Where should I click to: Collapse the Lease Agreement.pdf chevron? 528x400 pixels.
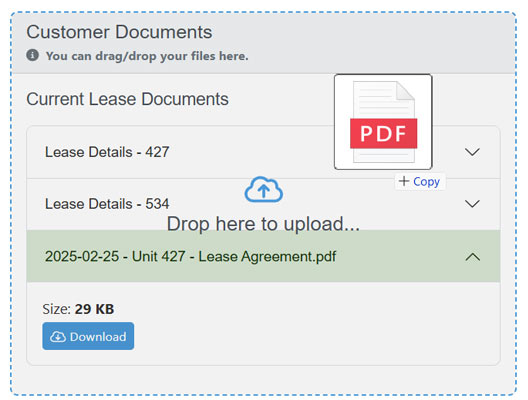[472, 257]
